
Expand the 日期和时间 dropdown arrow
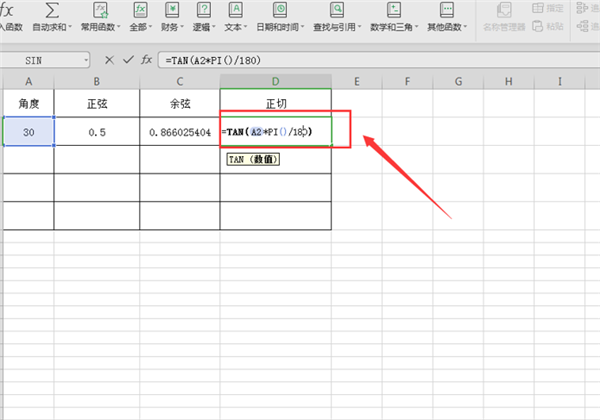click(302, 27)
